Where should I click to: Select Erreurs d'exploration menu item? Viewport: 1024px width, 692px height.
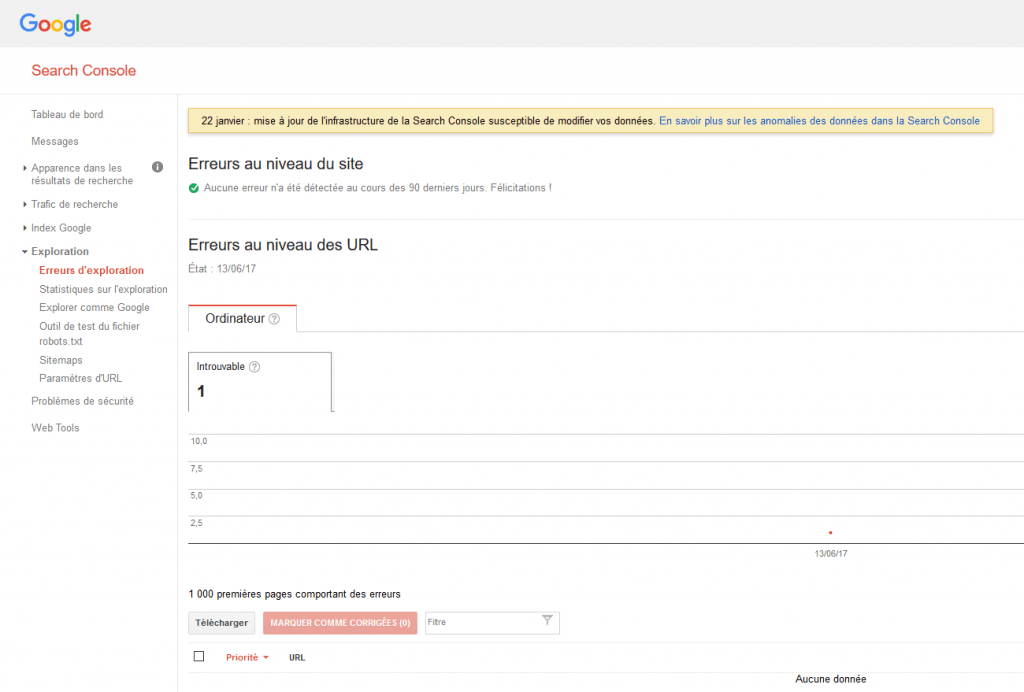coord(91,270)
